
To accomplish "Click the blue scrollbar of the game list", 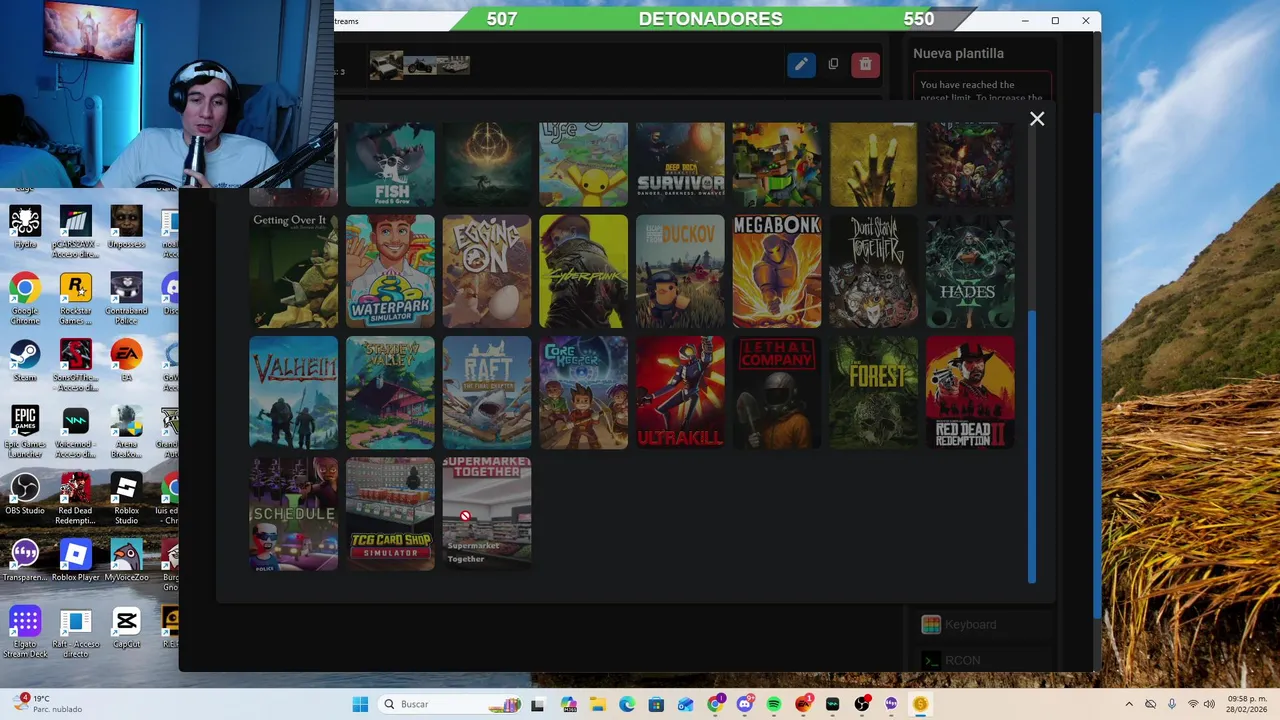I will click(1031, 446).
